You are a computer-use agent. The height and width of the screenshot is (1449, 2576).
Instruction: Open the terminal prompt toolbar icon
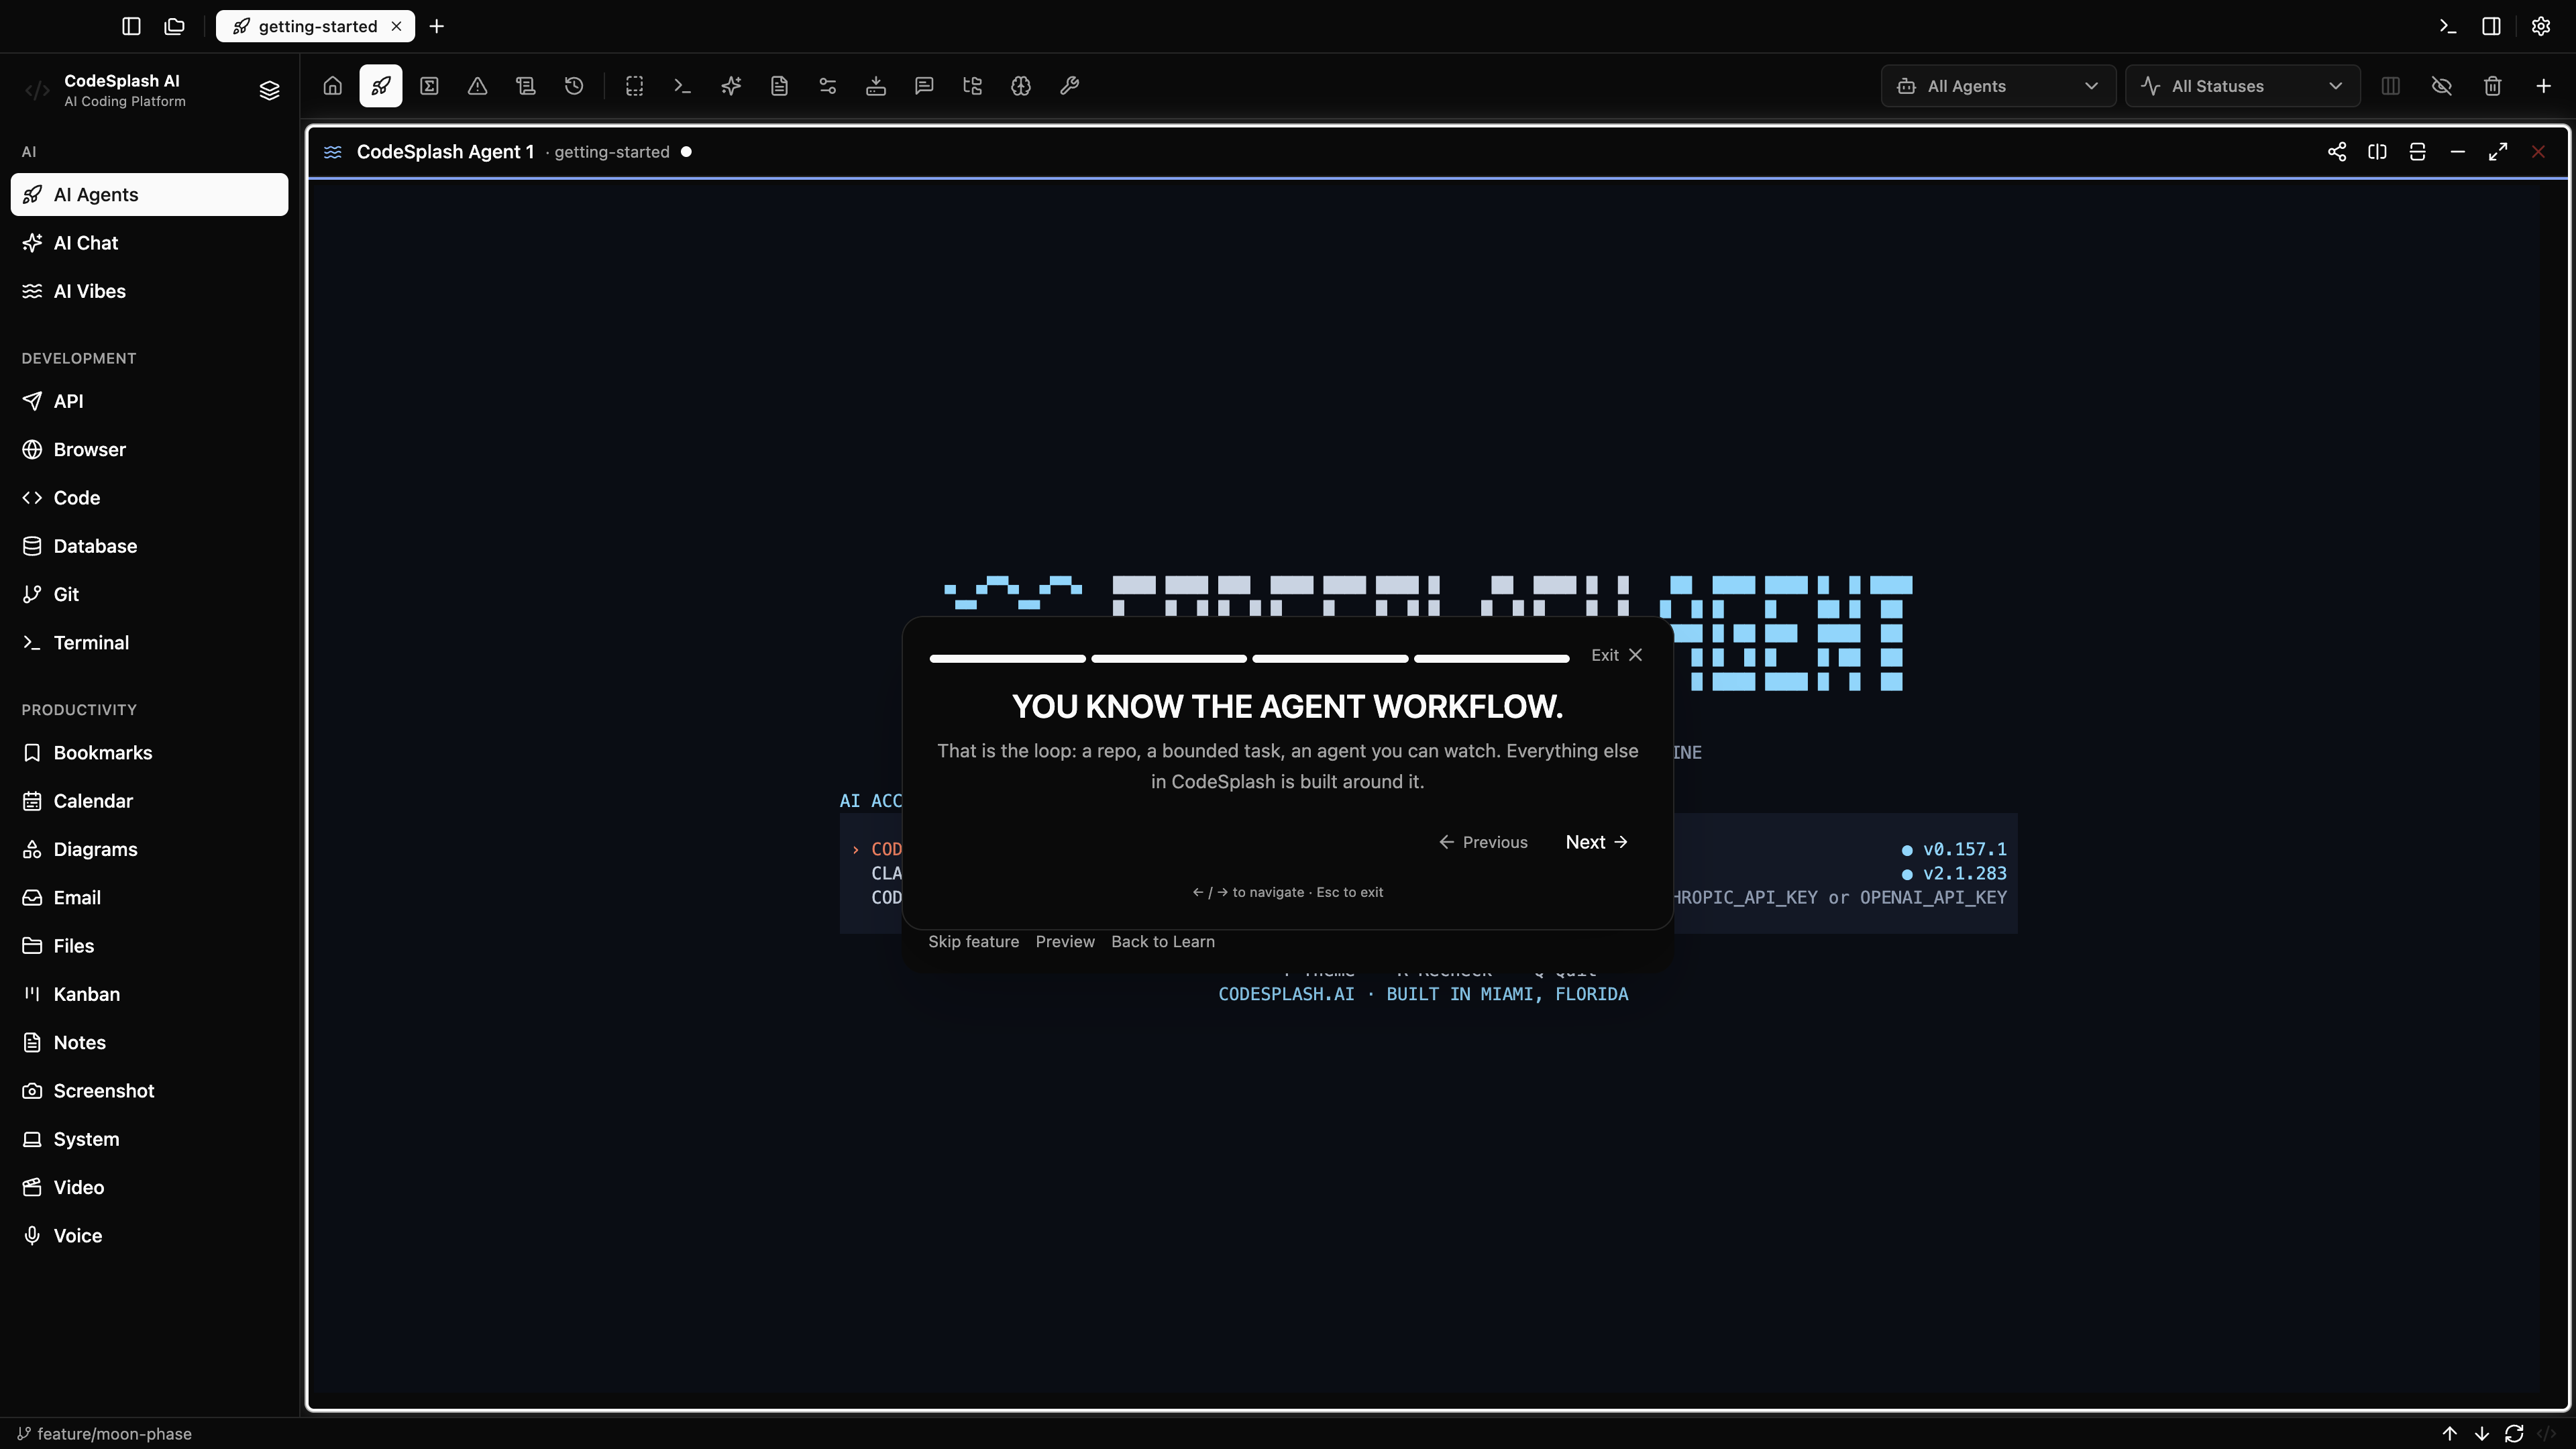683,86
